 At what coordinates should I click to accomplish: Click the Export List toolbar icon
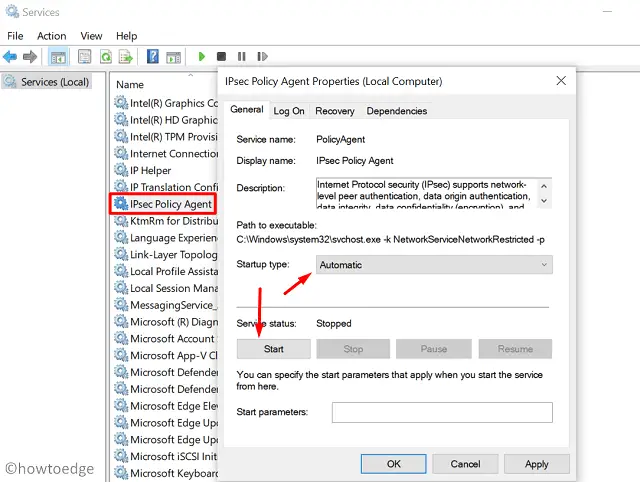[x=126, y=56]
